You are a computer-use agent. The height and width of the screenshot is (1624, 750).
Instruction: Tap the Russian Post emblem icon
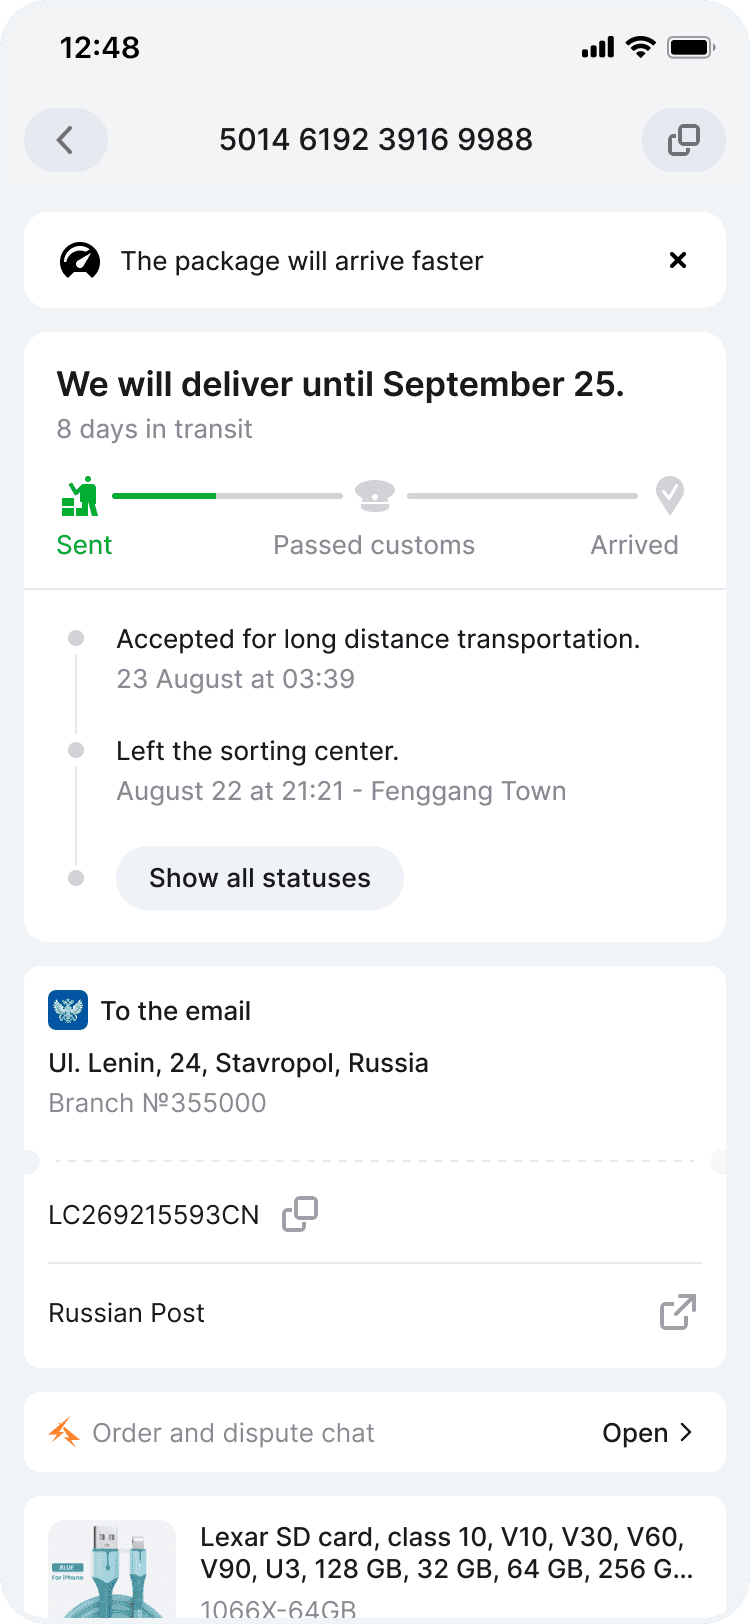click(68, 1010)
